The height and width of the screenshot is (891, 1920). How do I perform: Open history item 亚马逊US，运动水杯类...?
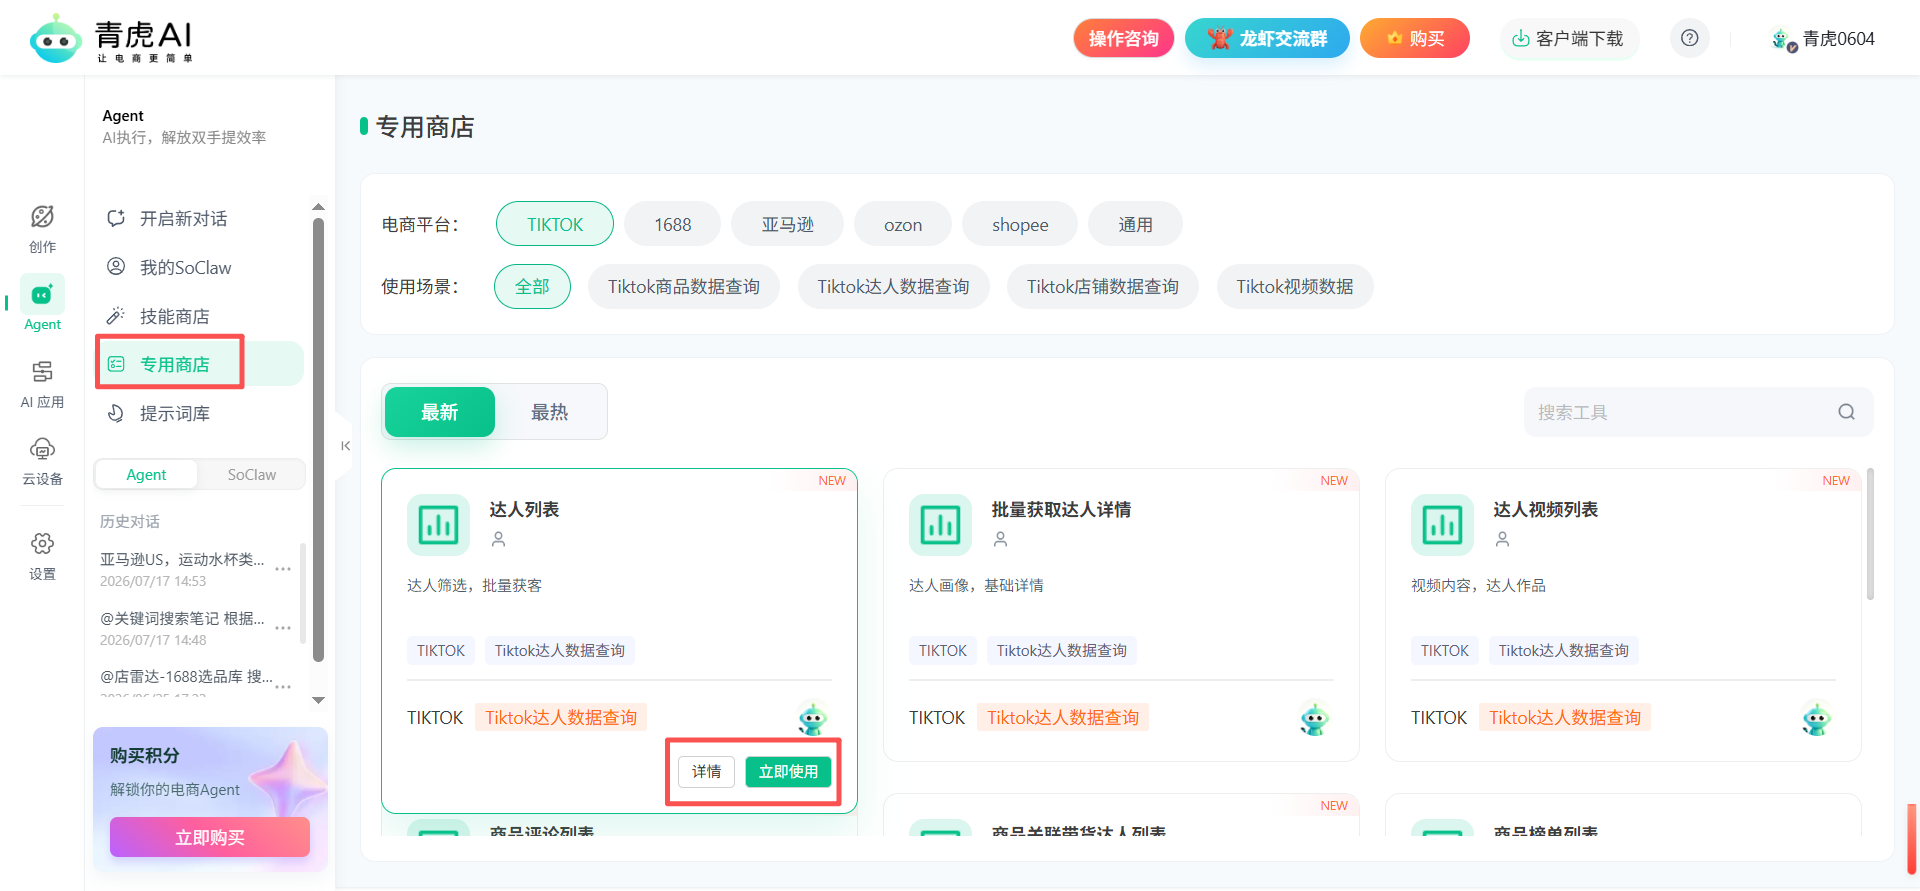pos(182,559)
